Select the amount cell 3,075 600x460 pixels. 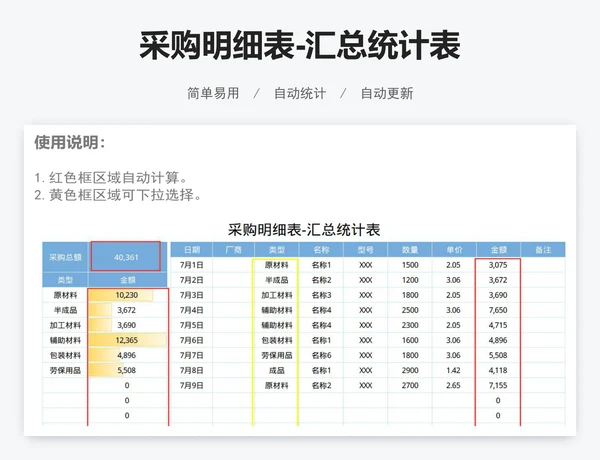[498, 265]
